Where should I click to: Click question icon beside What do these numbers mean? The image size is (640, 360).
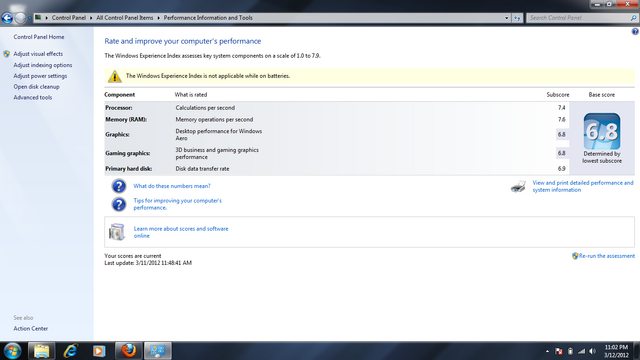pyautogui.click(x=119, y=186)
